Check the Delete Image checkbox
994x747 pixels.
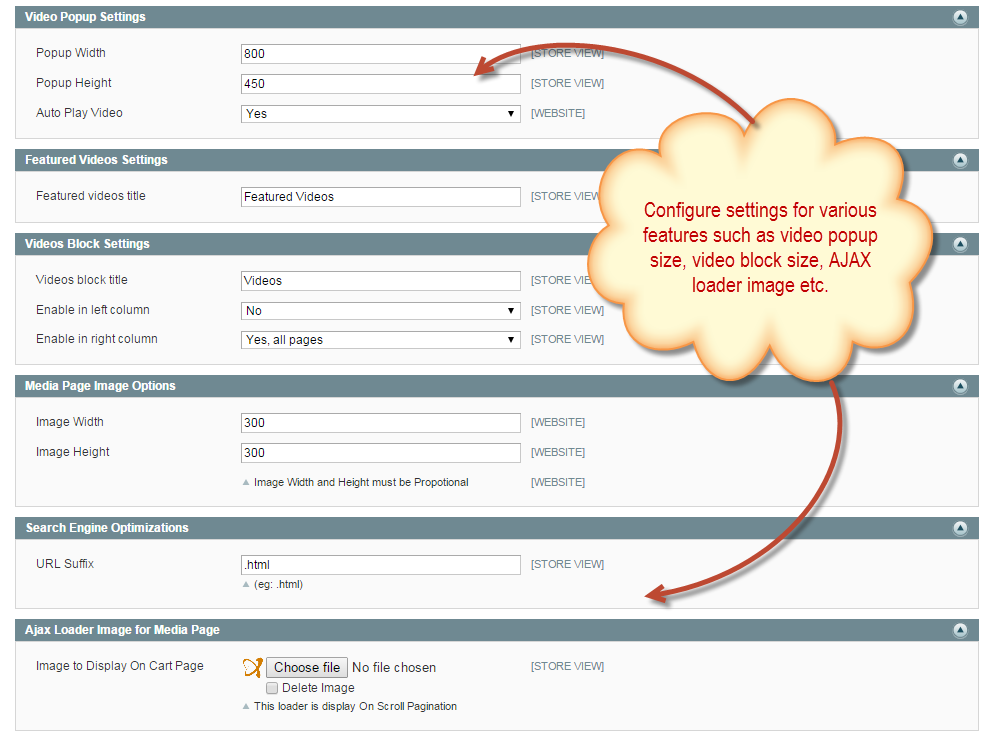pos(272,688)
